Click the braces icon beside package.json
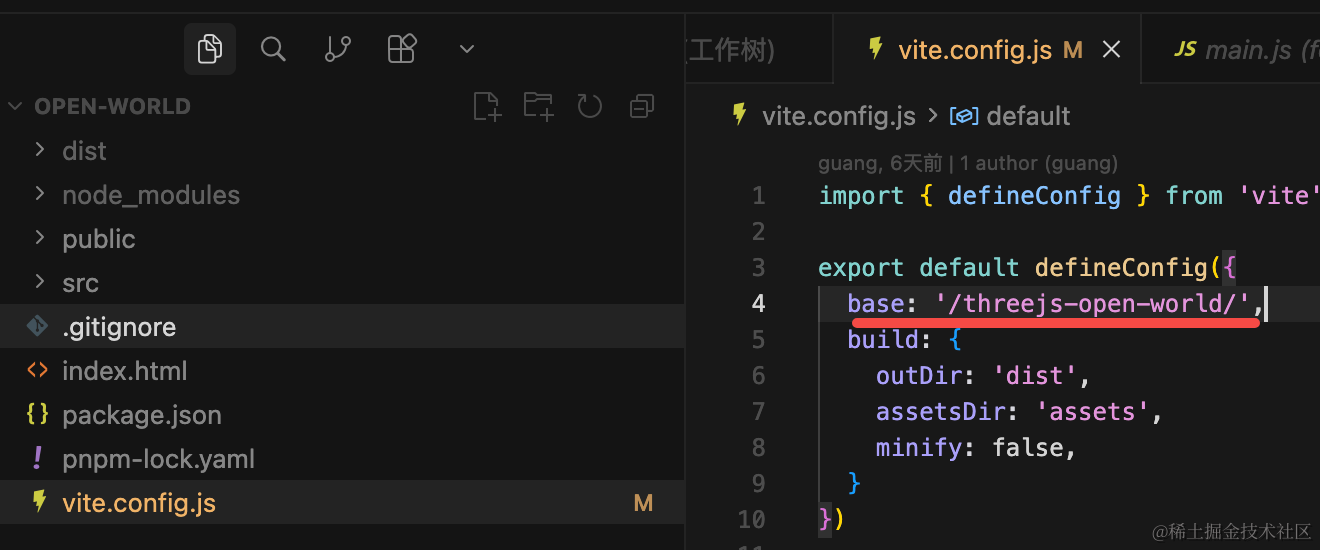This screenshot has width=1320, height=550. pos(38,415)
